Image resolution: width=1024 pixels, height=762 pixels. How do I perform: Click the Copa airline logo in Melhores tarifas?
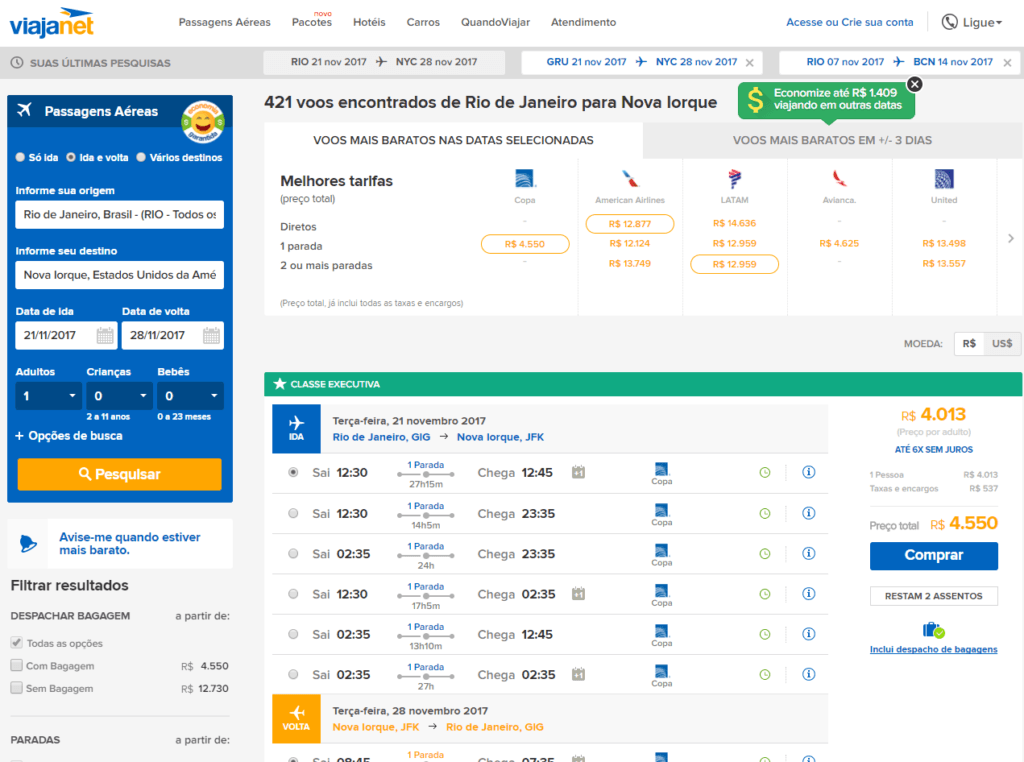coord(524,178)
